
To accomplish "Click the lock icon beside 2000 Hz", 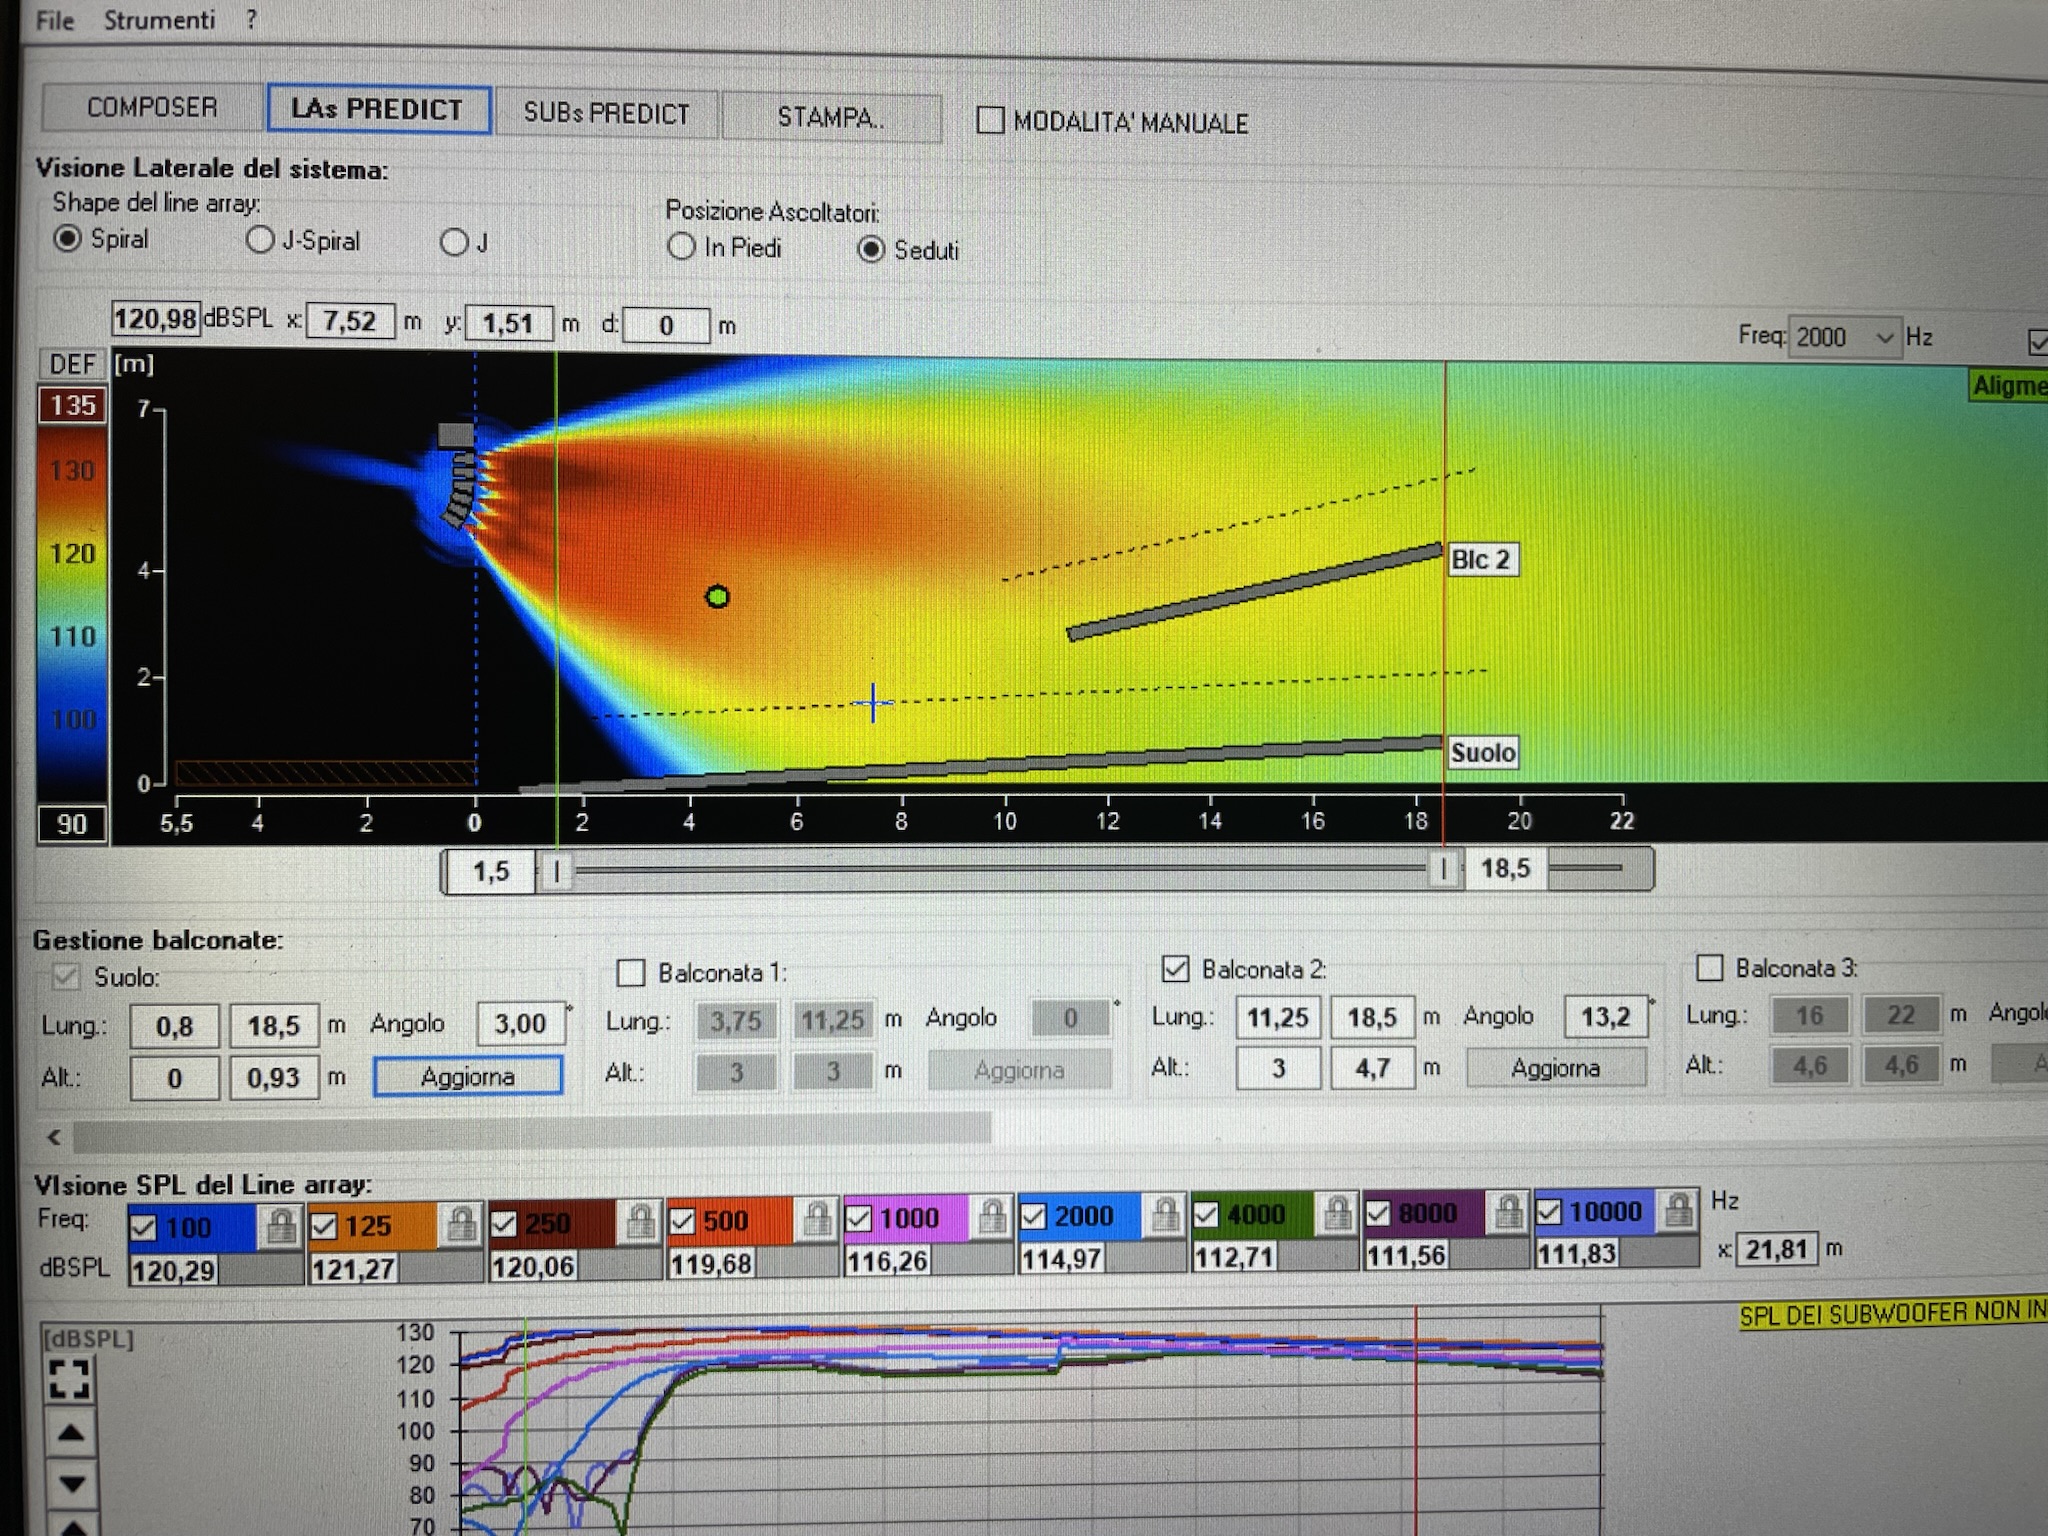I will (1164, 1215).
